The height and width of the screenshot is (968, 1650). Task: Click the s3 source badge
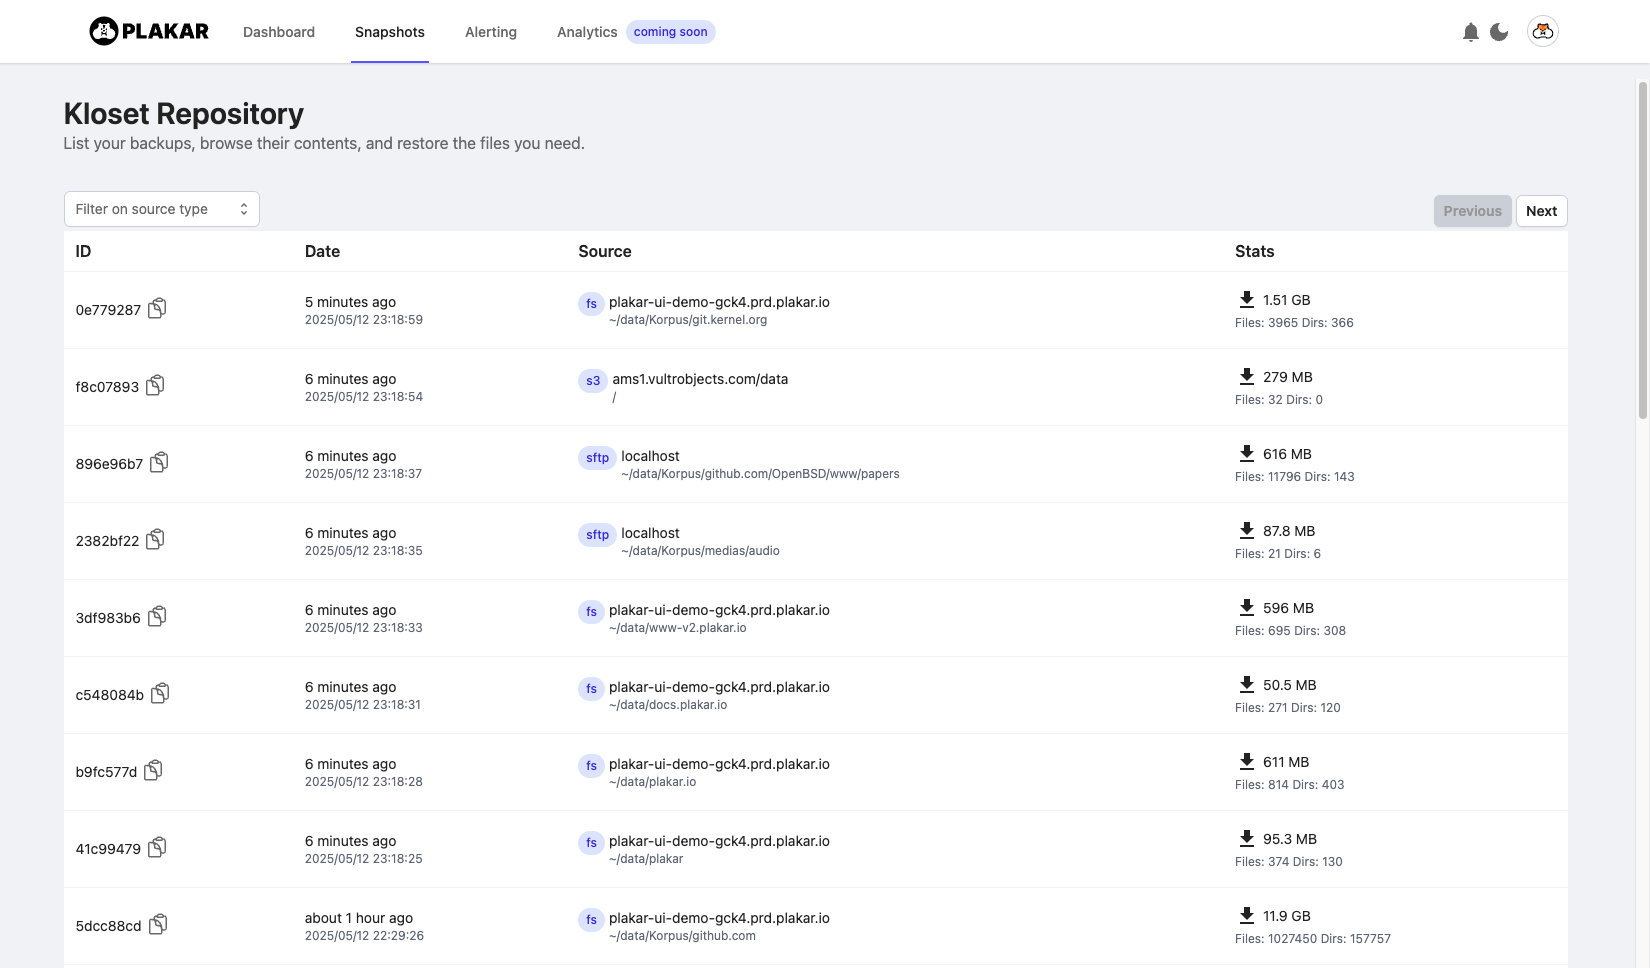593,381
